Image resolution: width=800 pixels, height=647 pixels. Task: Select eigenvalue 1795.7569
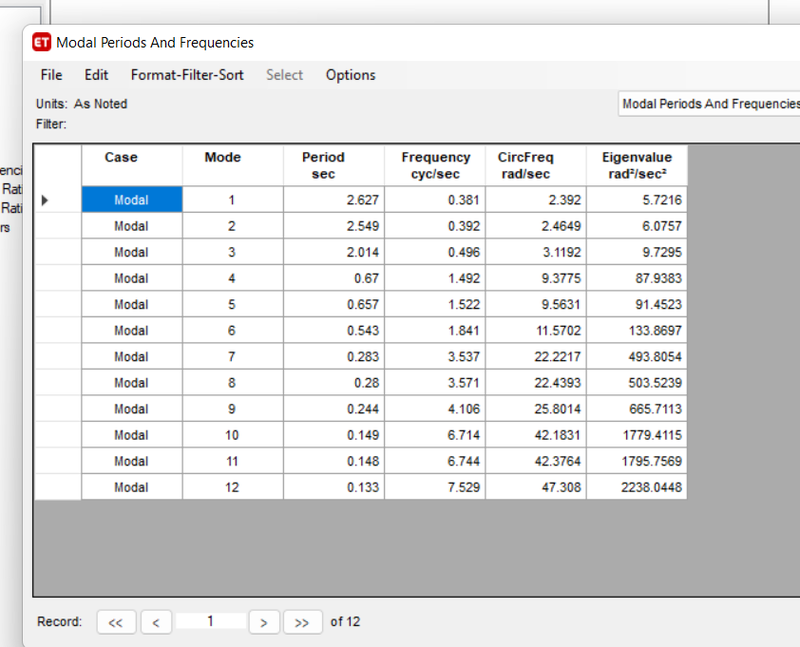[x=637, y=461]
